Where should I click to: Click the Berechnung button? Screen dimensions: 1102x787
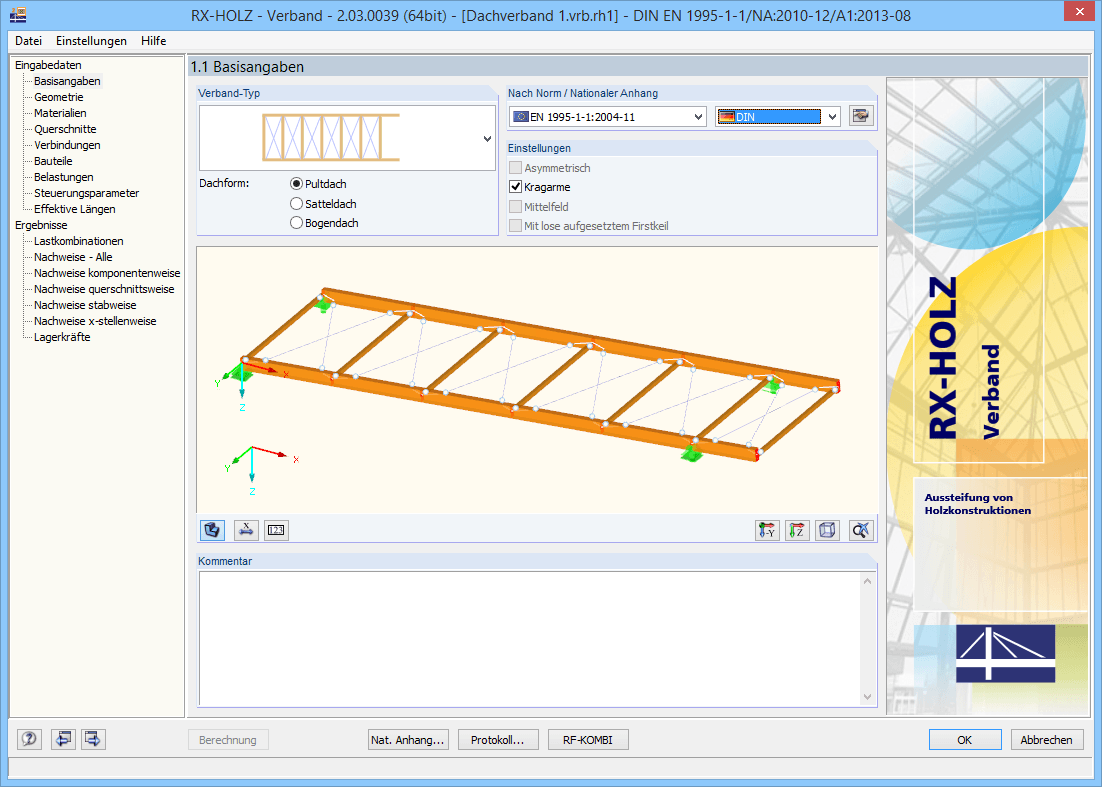tap(228, 739)
